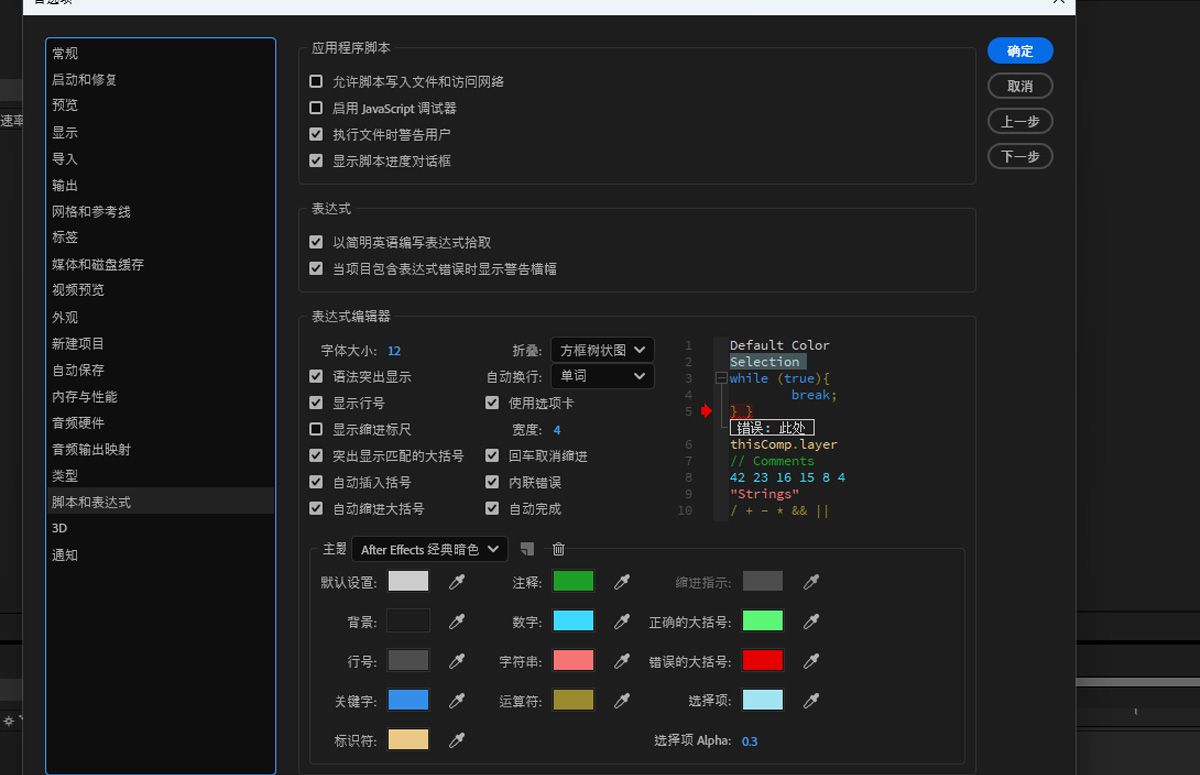The height and width of the screenshot is (775, 1200).
Task: 点击"确定"按钮保存设置
Action: pyautogui.click(x=1019, y=50)
